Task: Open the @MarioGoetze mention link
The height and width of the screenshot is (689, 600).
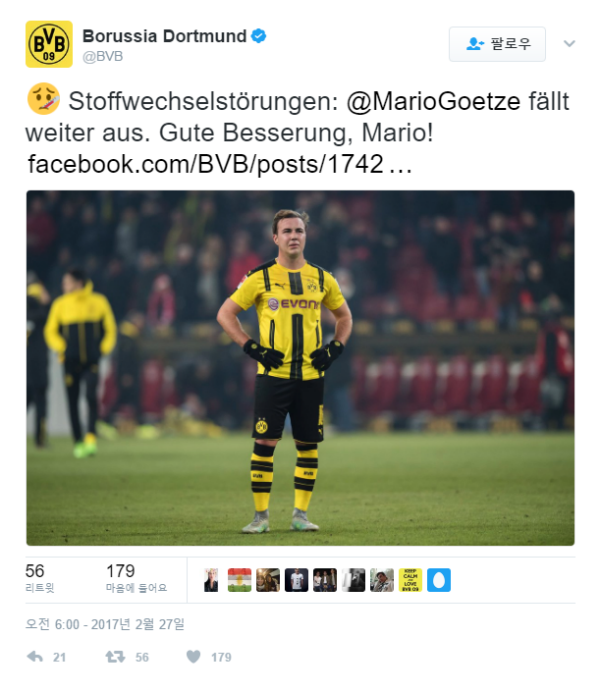Action: tap(433, 102)
